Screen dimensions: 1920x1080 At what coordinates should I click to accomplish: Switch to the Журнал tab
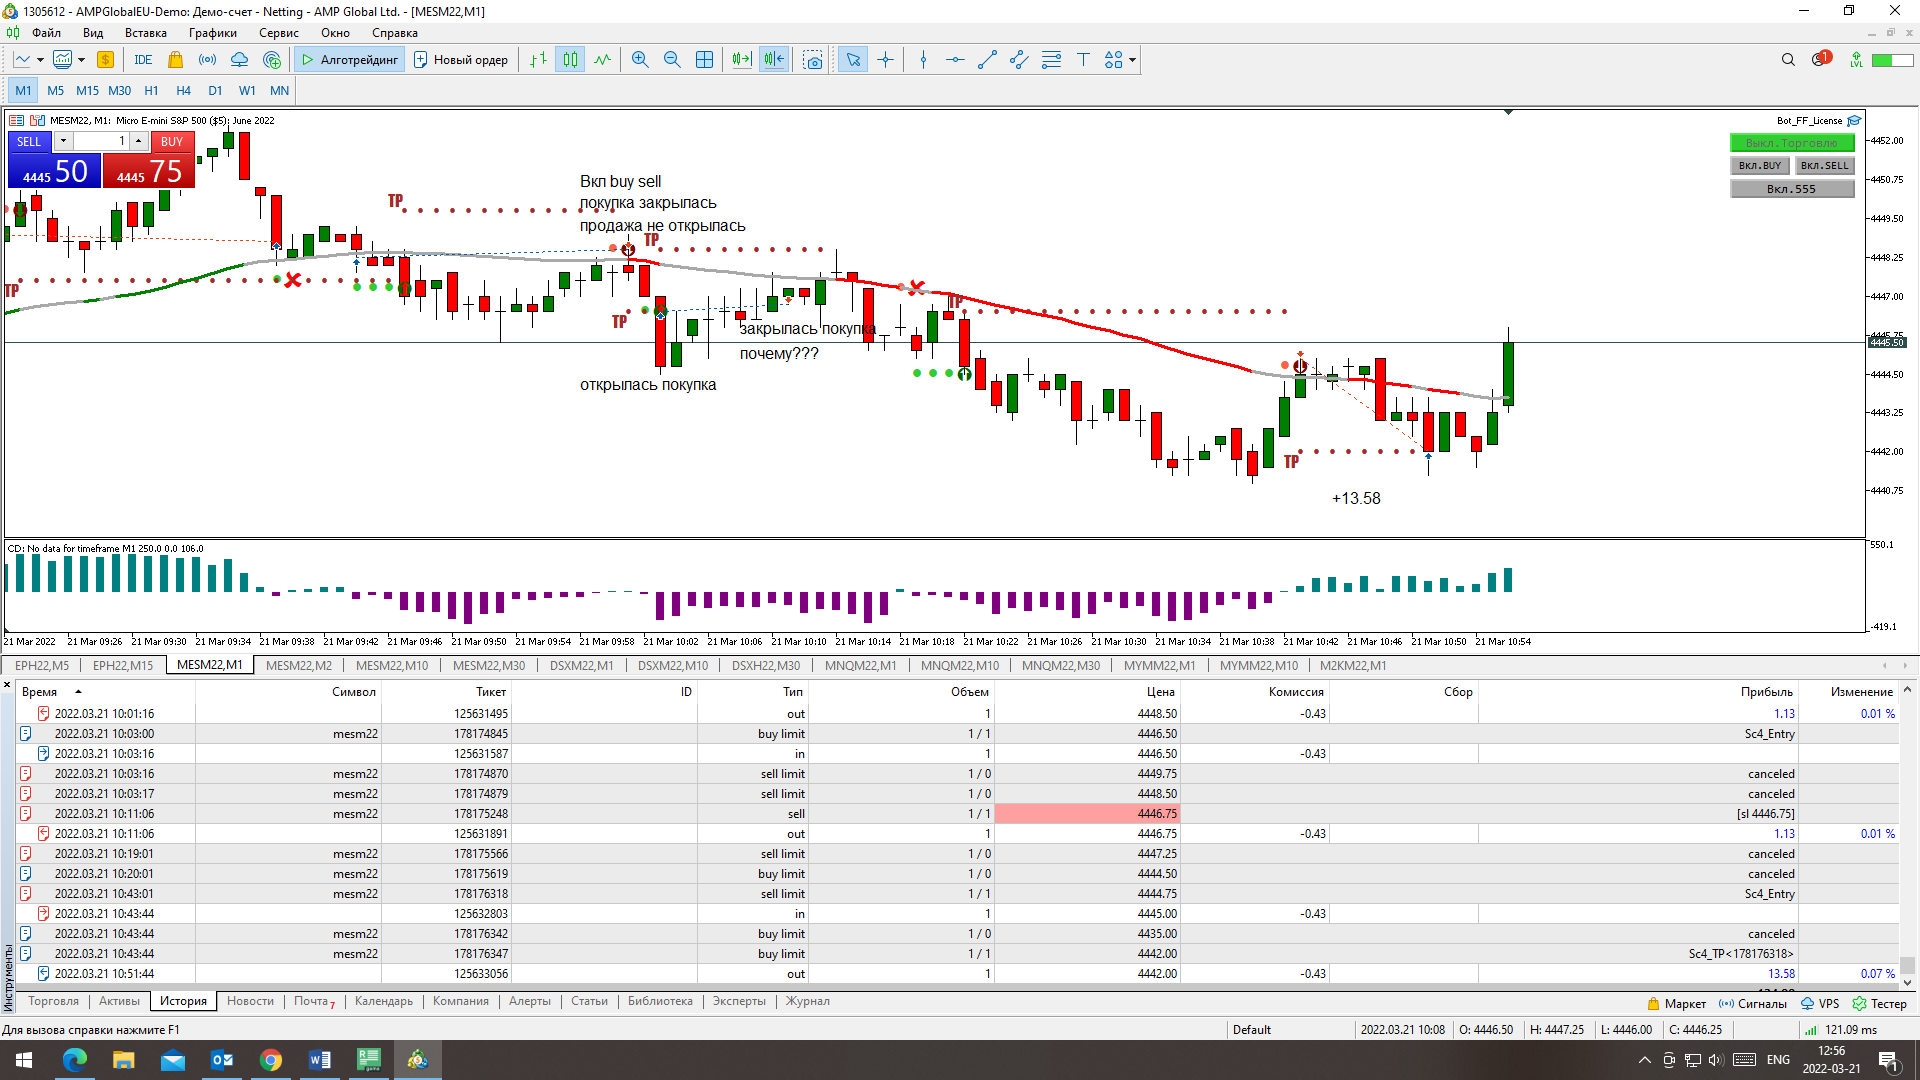point(807,1001)
